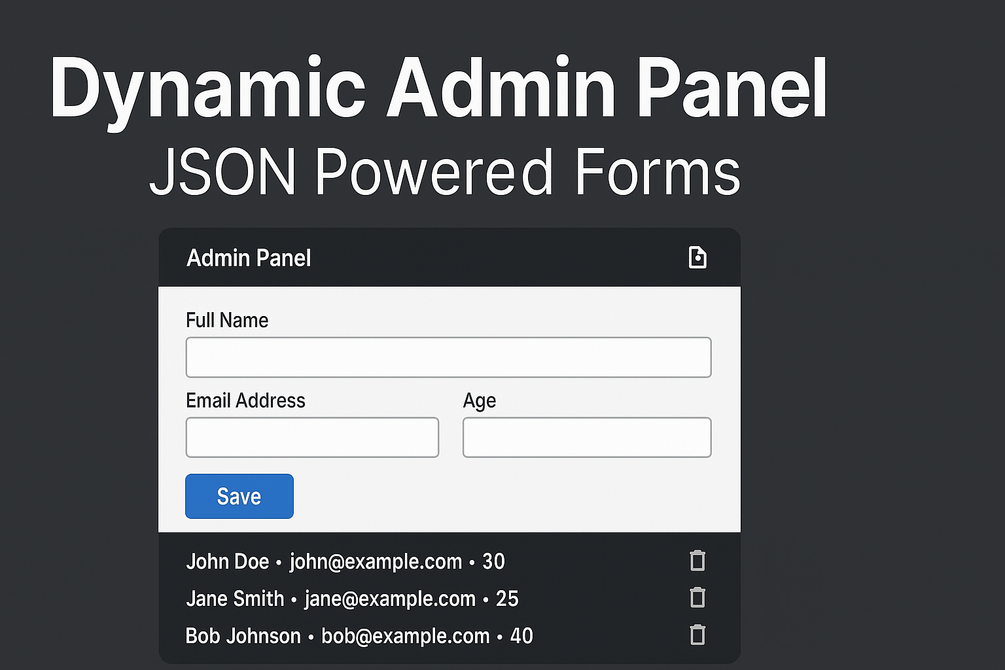The width and height of the screenshot is (1005, 670).
Task: Click the JSON Powered Forms subtitle
Action: pos(445,172)
